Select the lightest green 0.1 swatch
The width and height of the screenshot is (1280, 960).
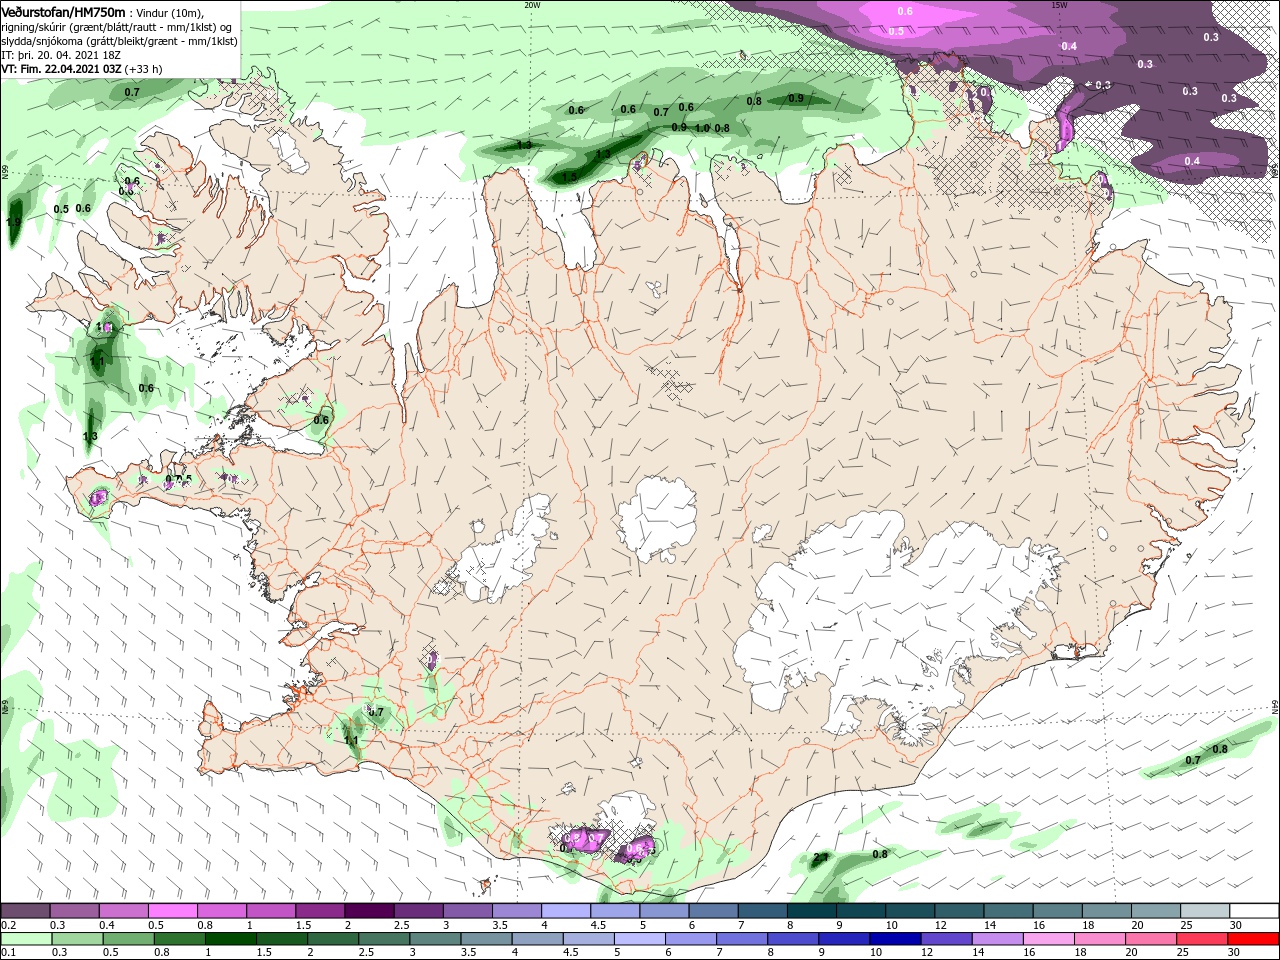[25, 939]
